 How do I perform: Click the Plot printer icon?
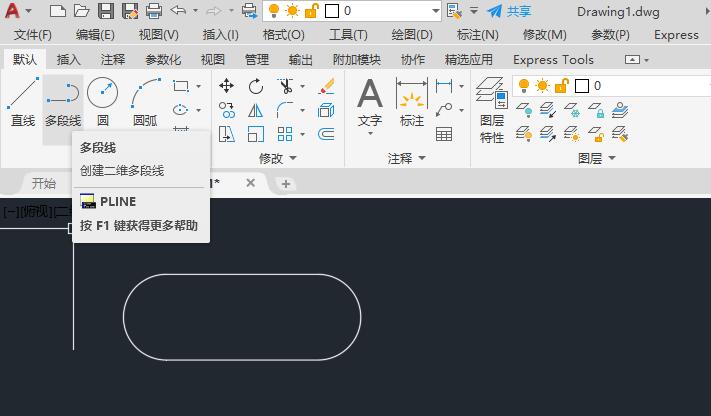point(154,10)
